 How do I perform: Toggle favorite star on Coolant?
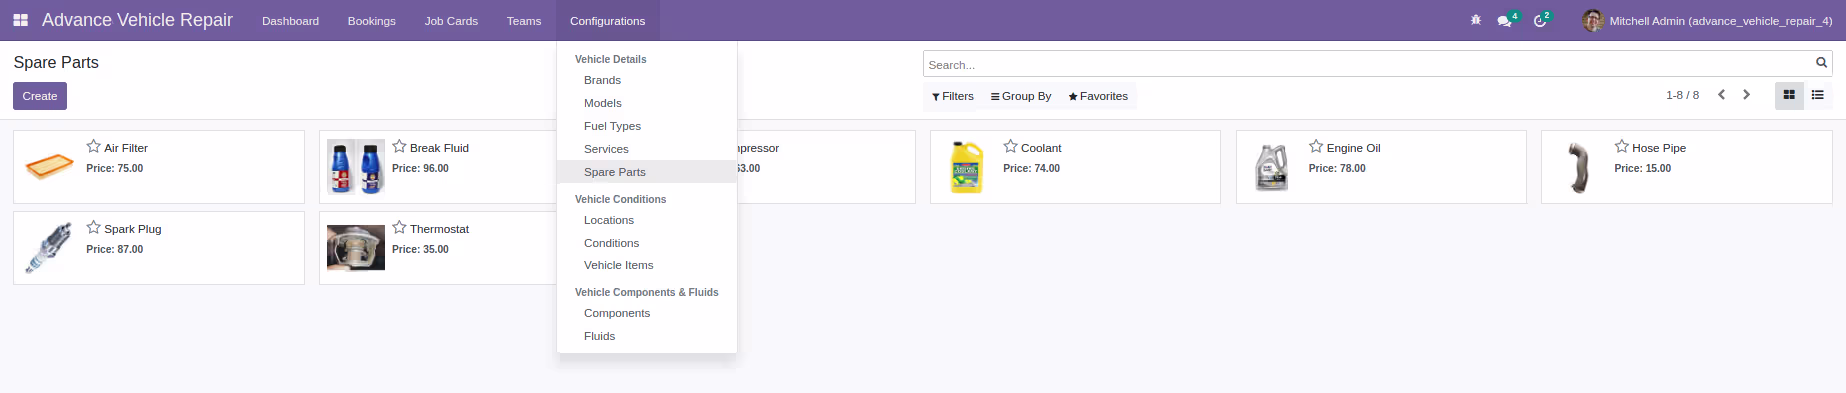pos(1010,146)
